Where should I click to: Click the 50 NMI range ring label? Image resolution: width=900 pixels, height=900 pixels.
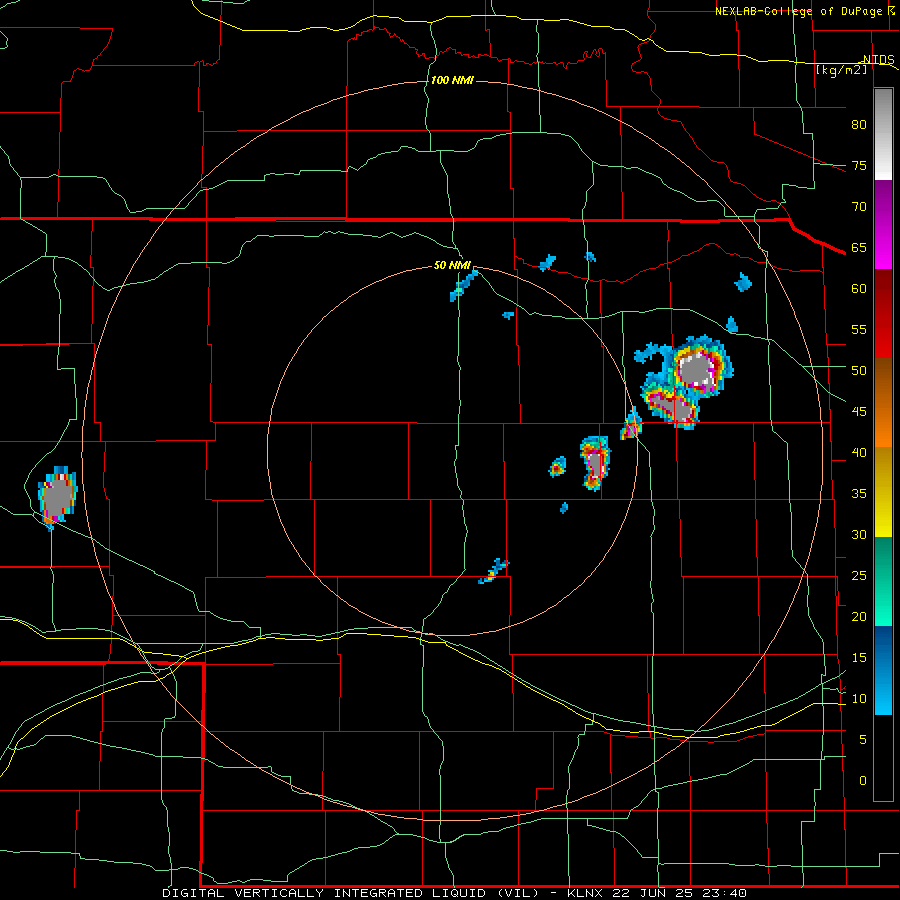(452, 265)
